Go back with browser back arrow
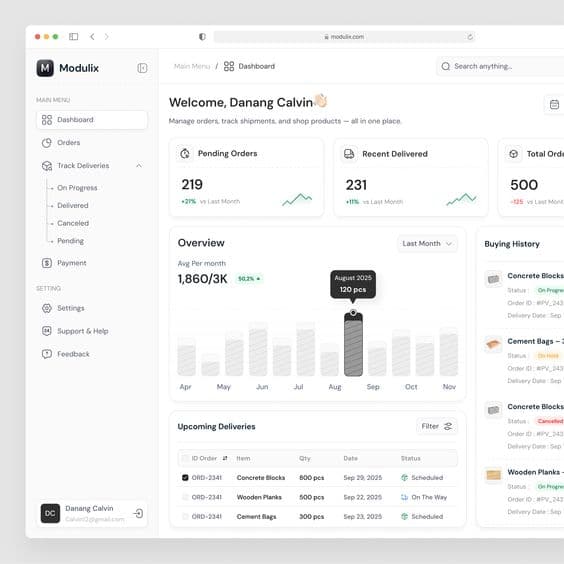This screenshot has height=564, width=564. 92,37
